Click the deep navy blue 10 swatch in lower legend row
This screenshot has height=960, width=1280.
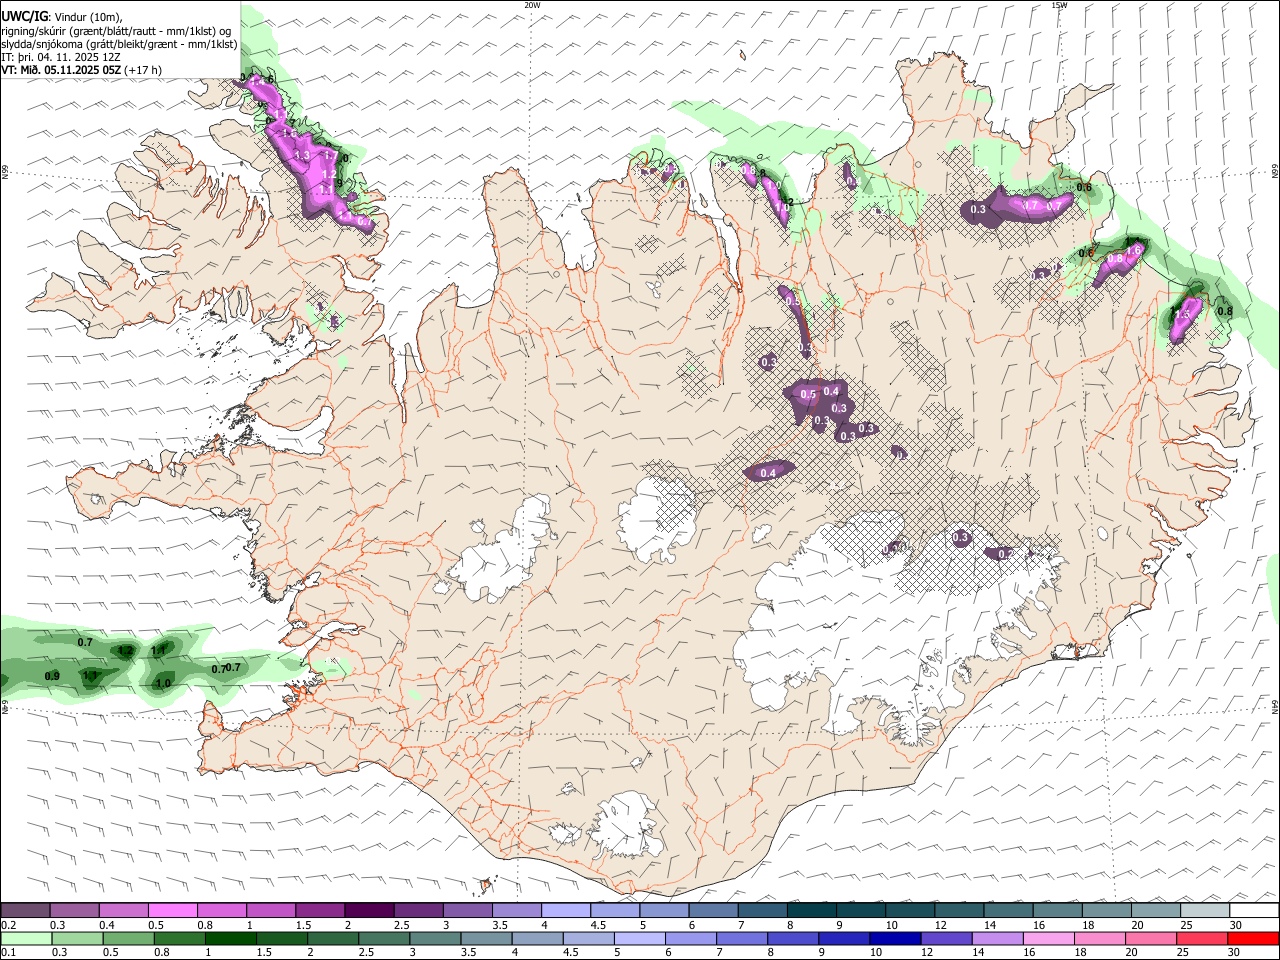click(895, 939)
